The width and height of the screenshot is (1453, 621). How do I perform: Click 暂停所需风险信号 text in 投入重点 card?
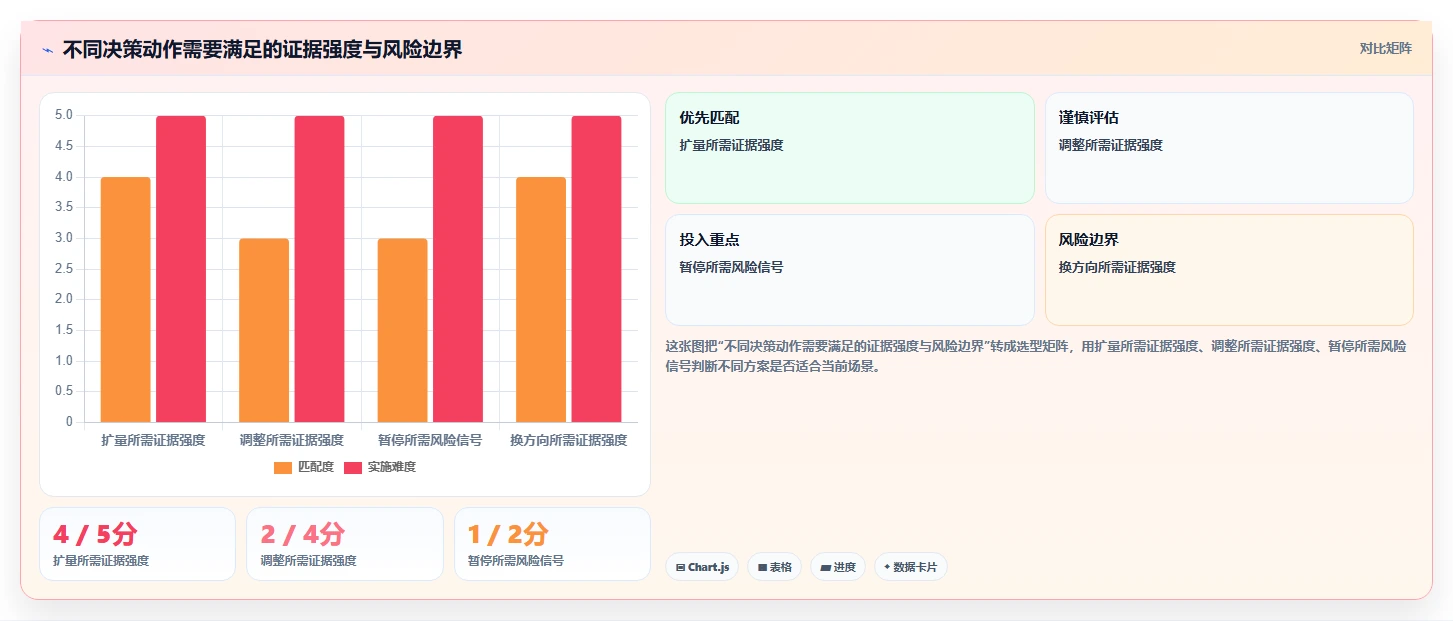tap(731, 267)
